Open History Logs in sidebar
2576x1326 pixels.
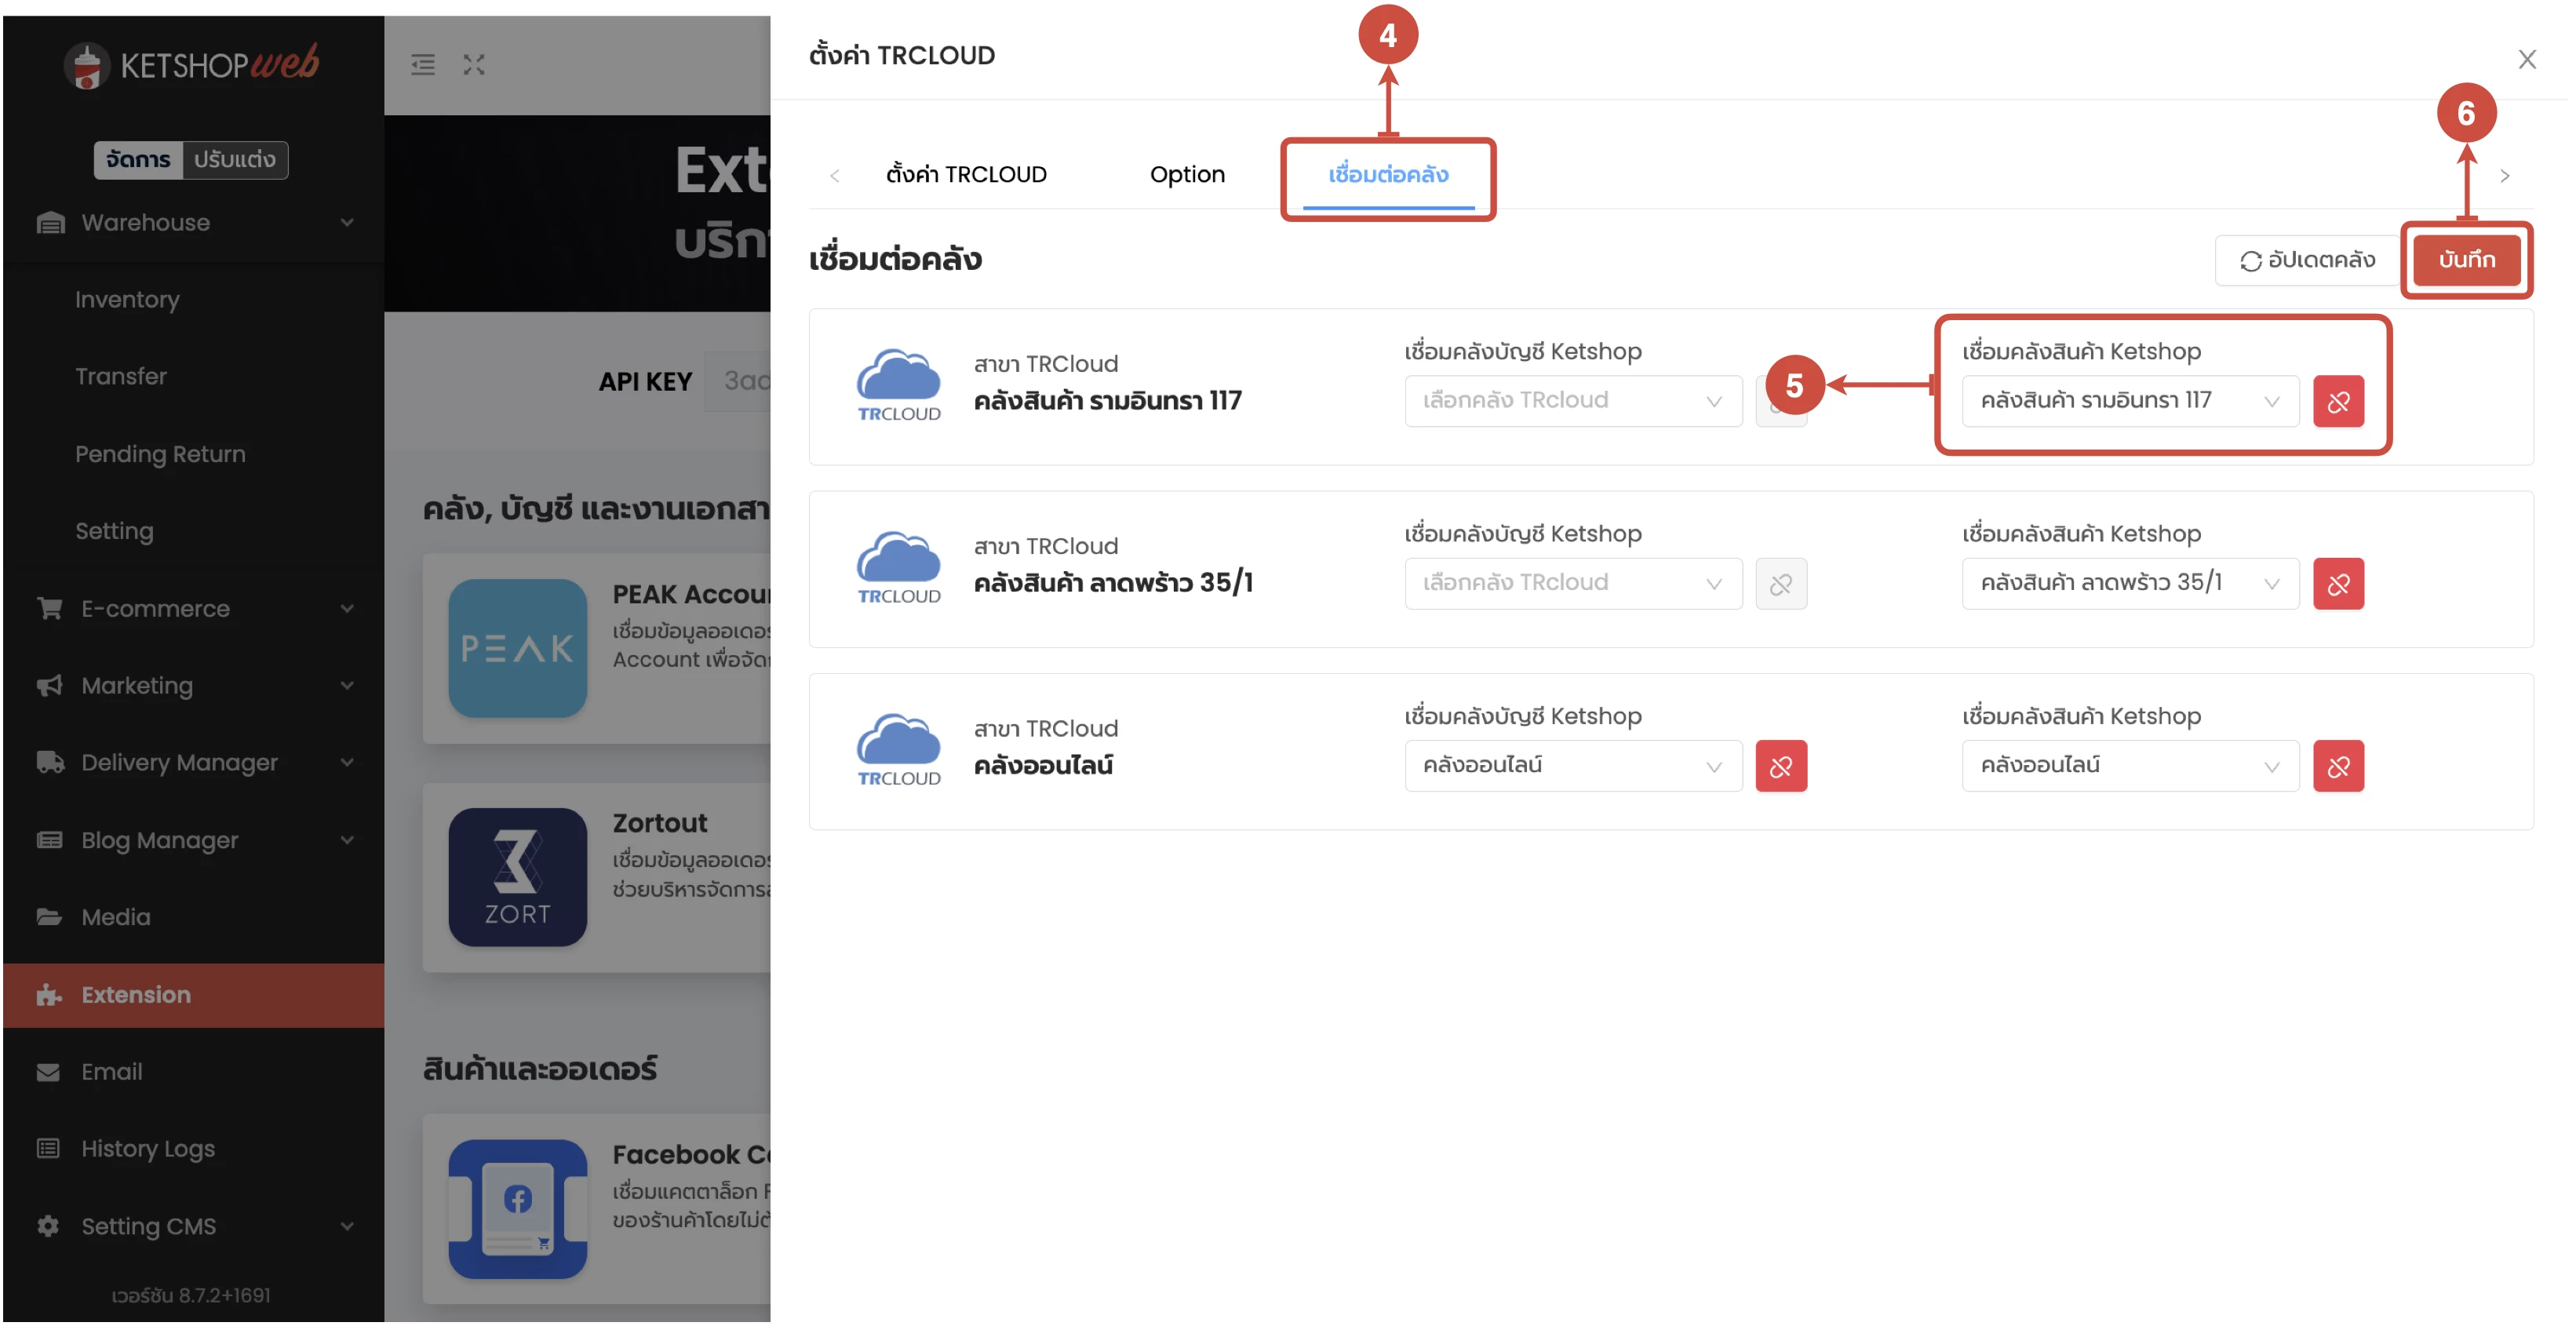[148, 1148]
